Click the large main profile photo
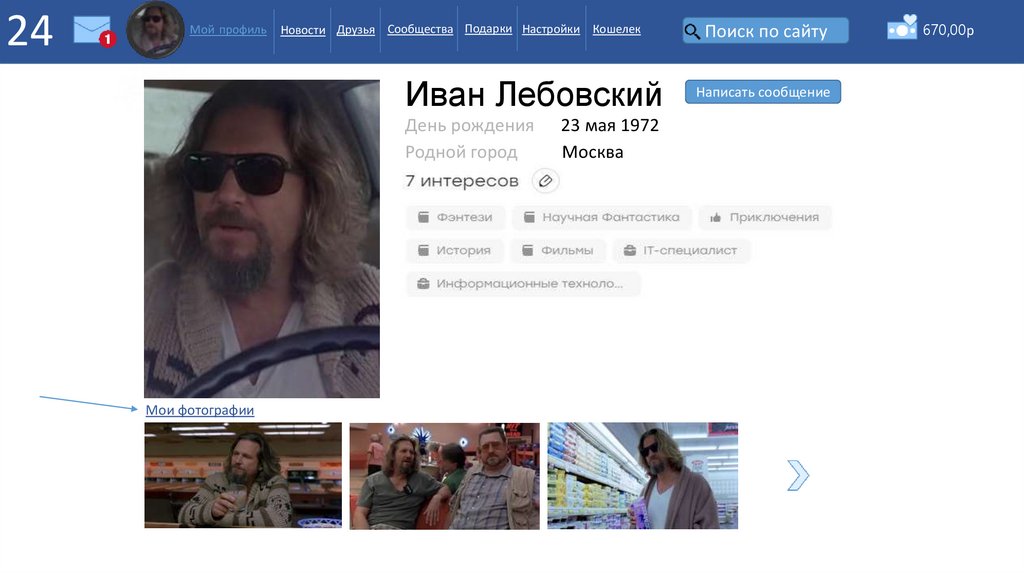 [262, 239]
